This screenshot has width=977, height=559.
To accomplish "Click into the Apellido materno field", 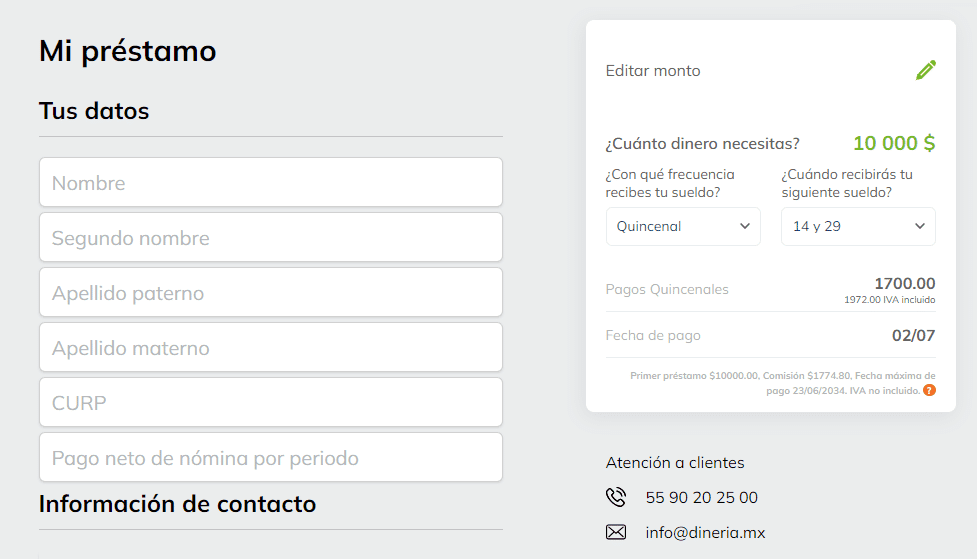I will pyautogui.click(x=271, y=348).
